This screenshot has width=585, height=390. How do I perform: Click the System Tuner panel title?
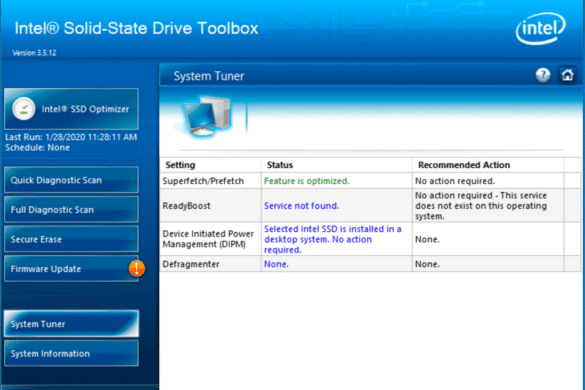pyautogui.click(x=209, y=76)
